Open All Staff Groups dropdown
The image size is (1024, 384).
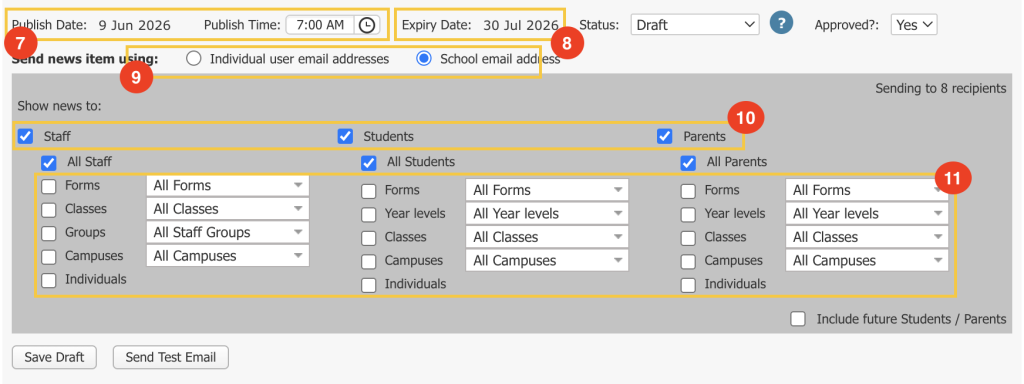pyautogui.click(x=228, y=232)
